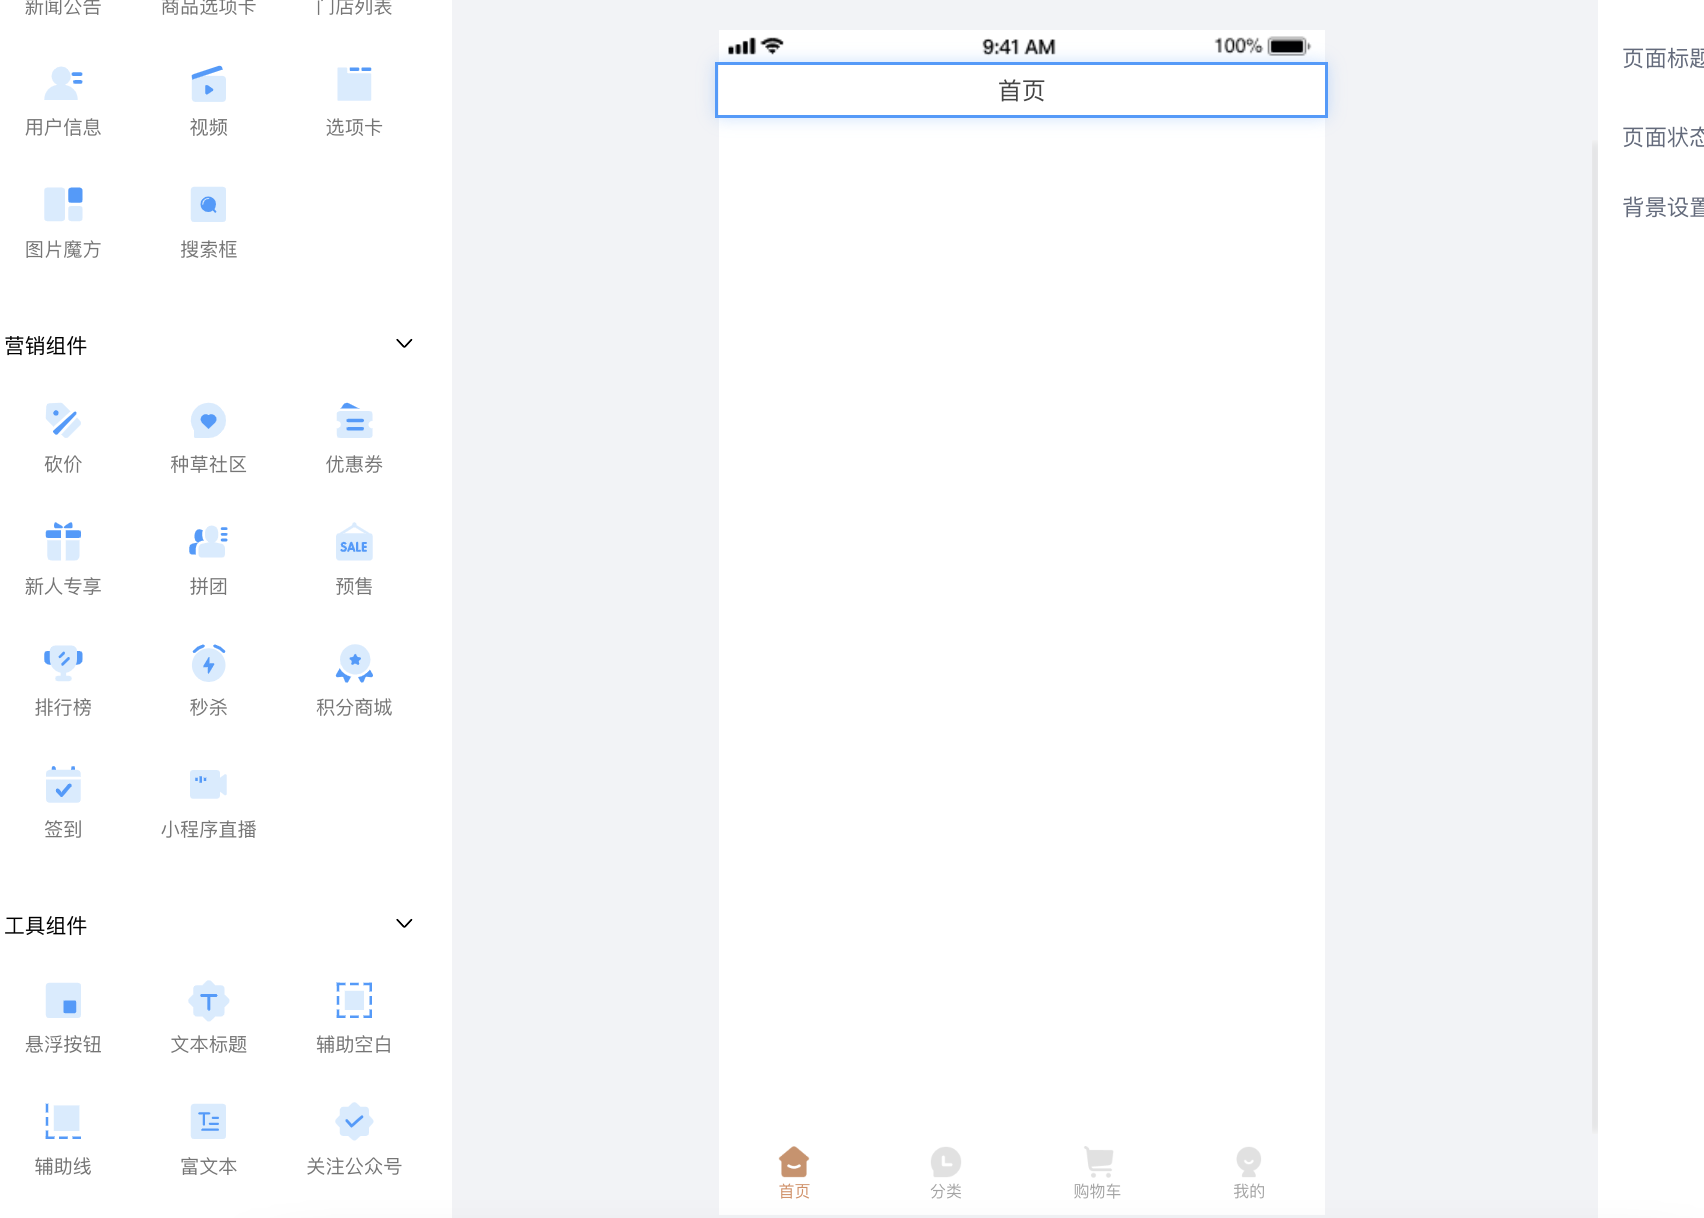1704x1218 pixels.
Task: Click the 背景设置 setting label
Action: 1662,207
